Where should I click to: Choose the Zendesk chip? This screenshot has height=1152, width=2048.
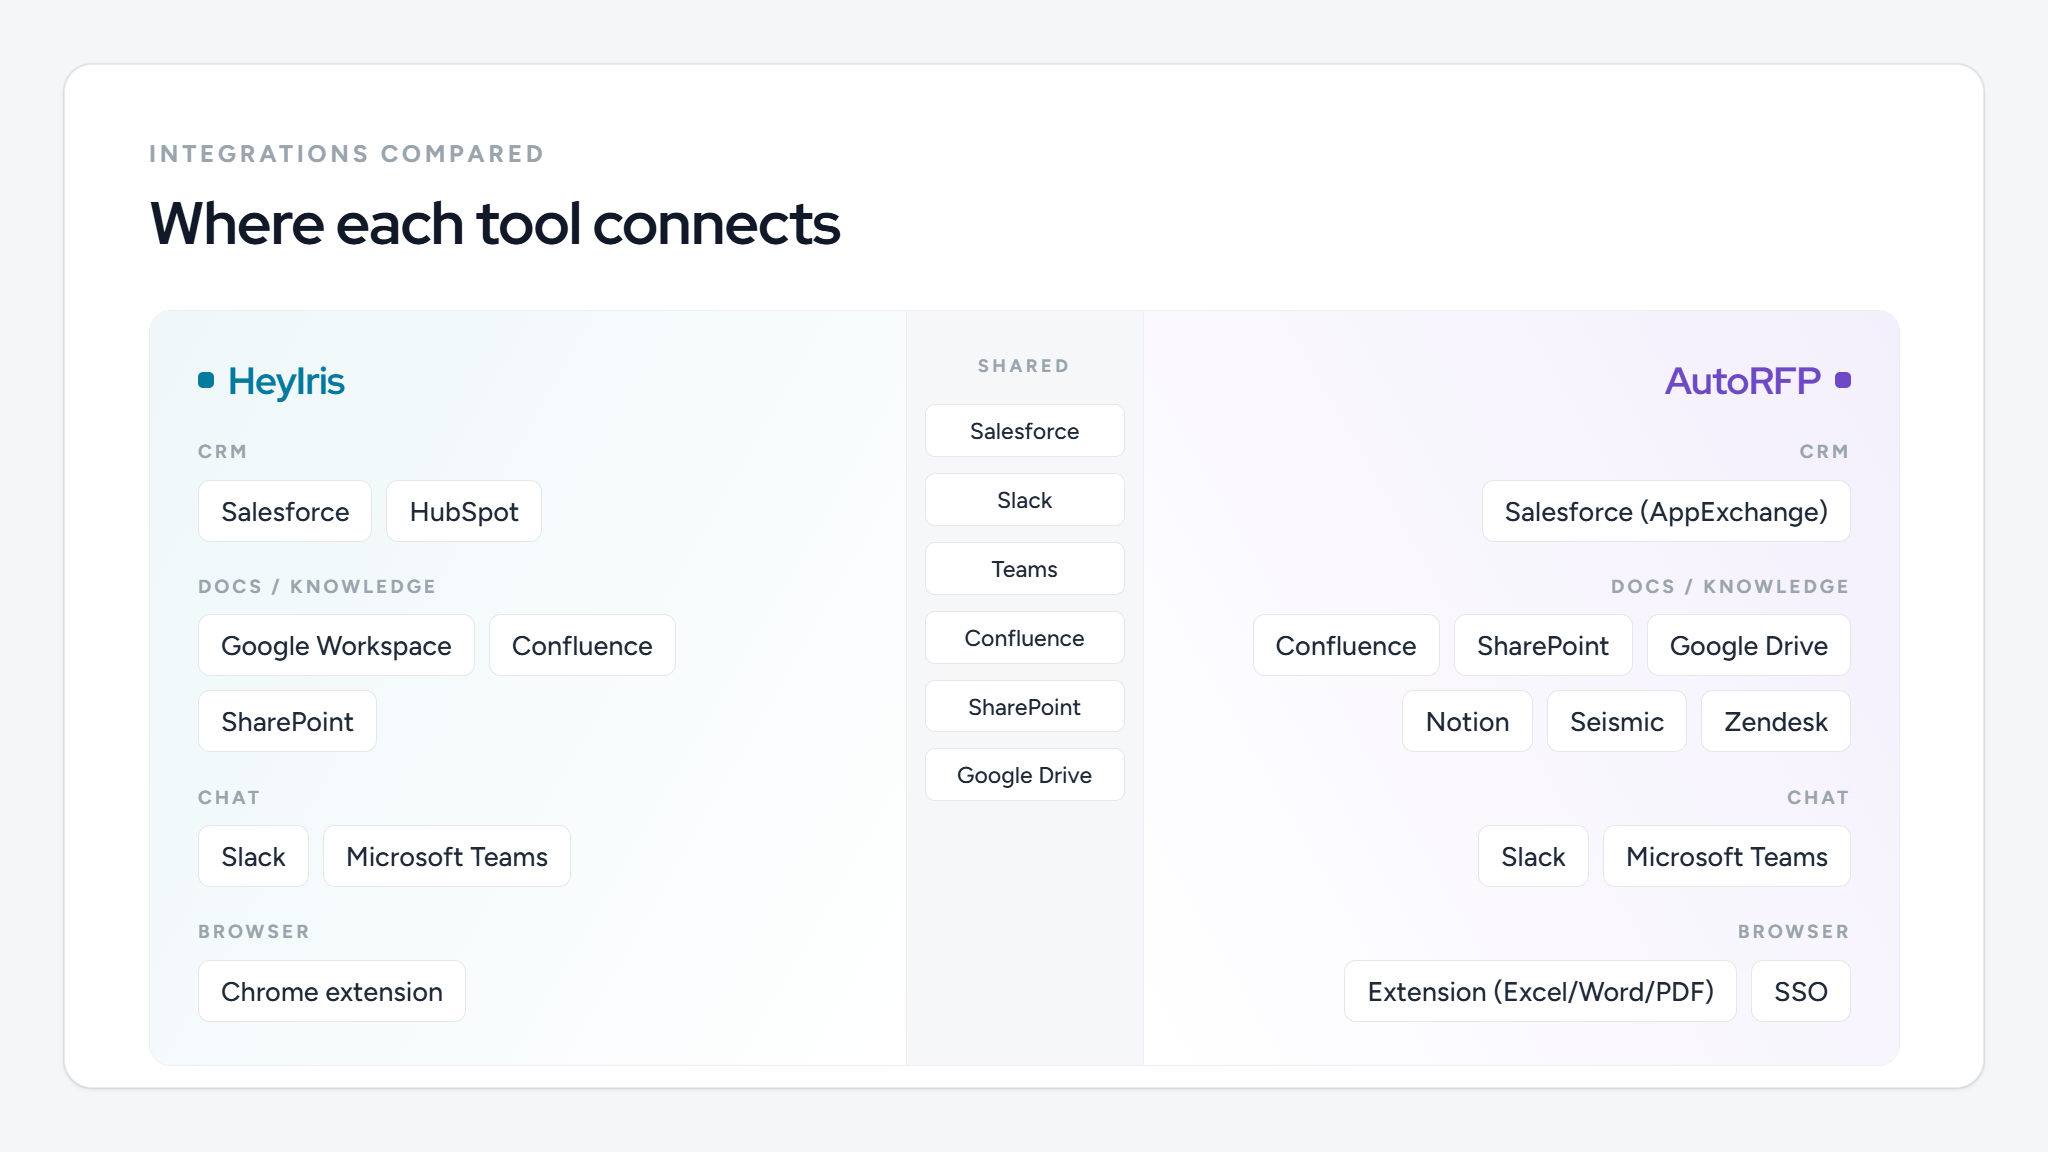click(1776, 721)
